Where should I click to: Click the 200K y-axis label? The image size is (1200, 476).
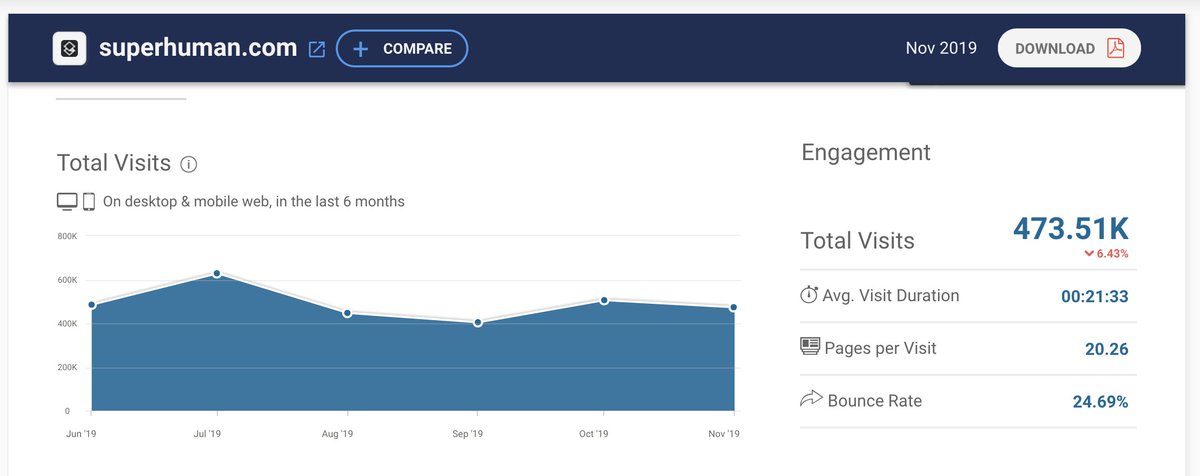[x=67, y=368]
